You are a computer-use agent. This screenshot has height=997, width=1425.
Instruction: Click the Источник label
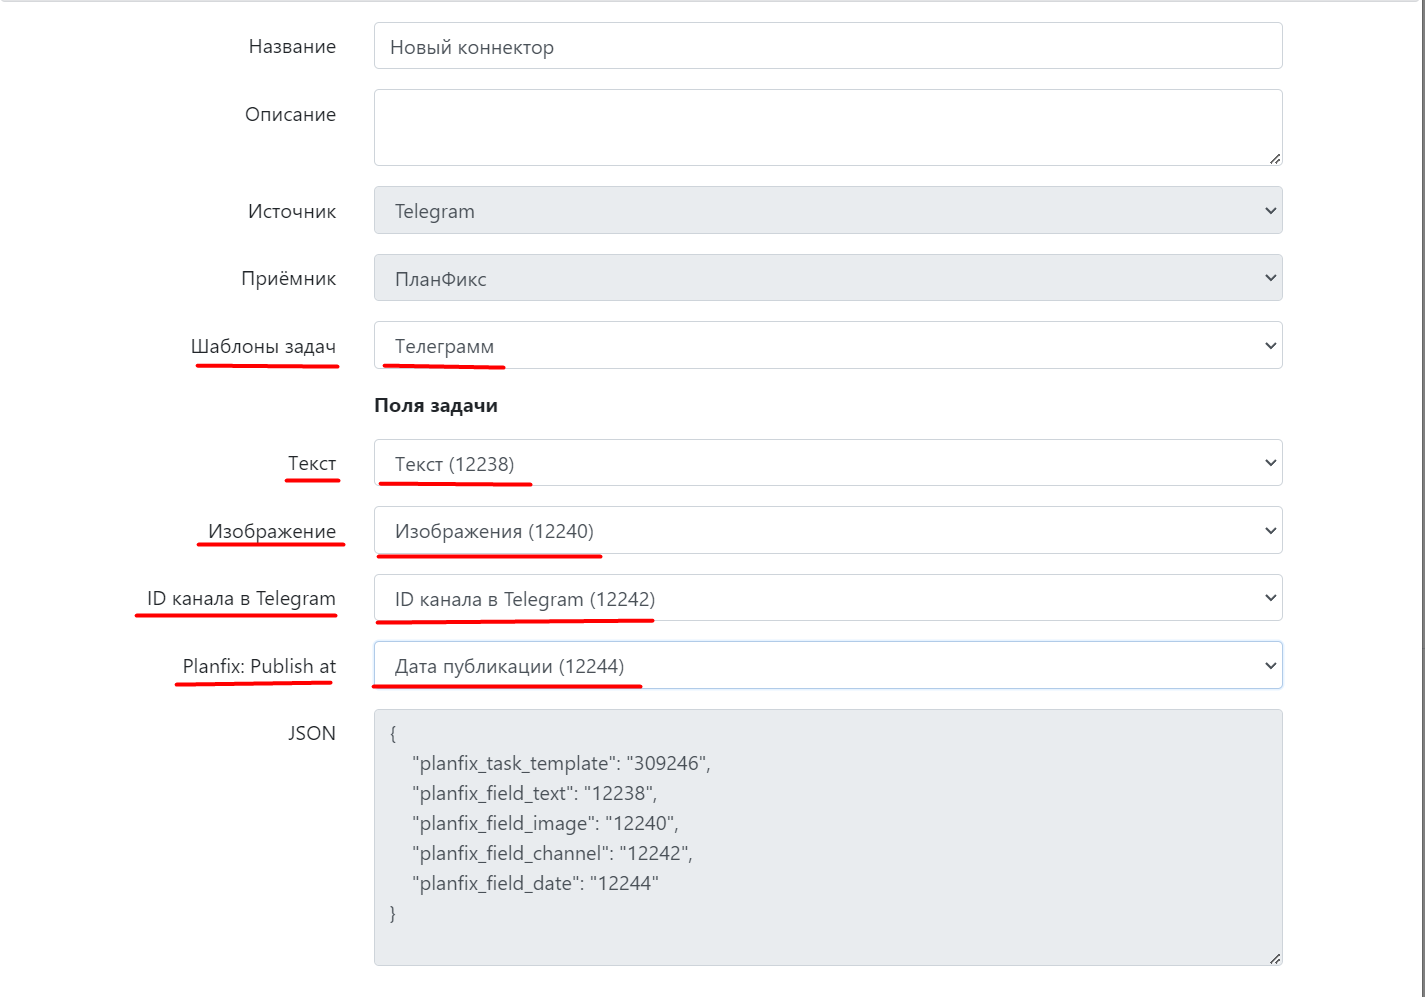tap(292, 212)
